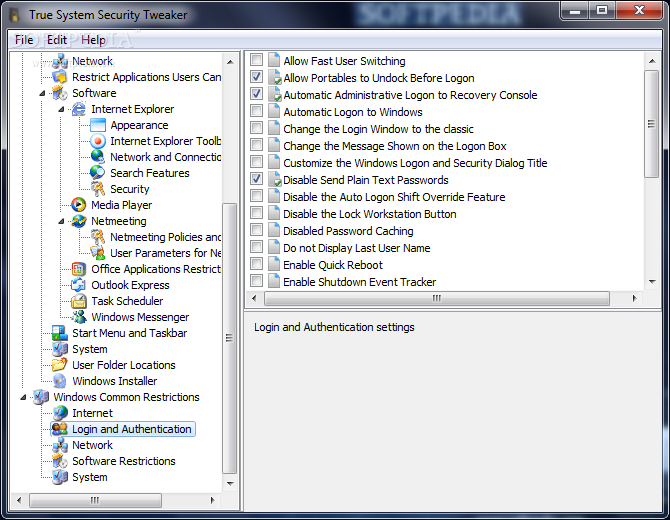
Task: Select 'Customize the Windows Logon and Security Dialog Title'
Action: 415,163
